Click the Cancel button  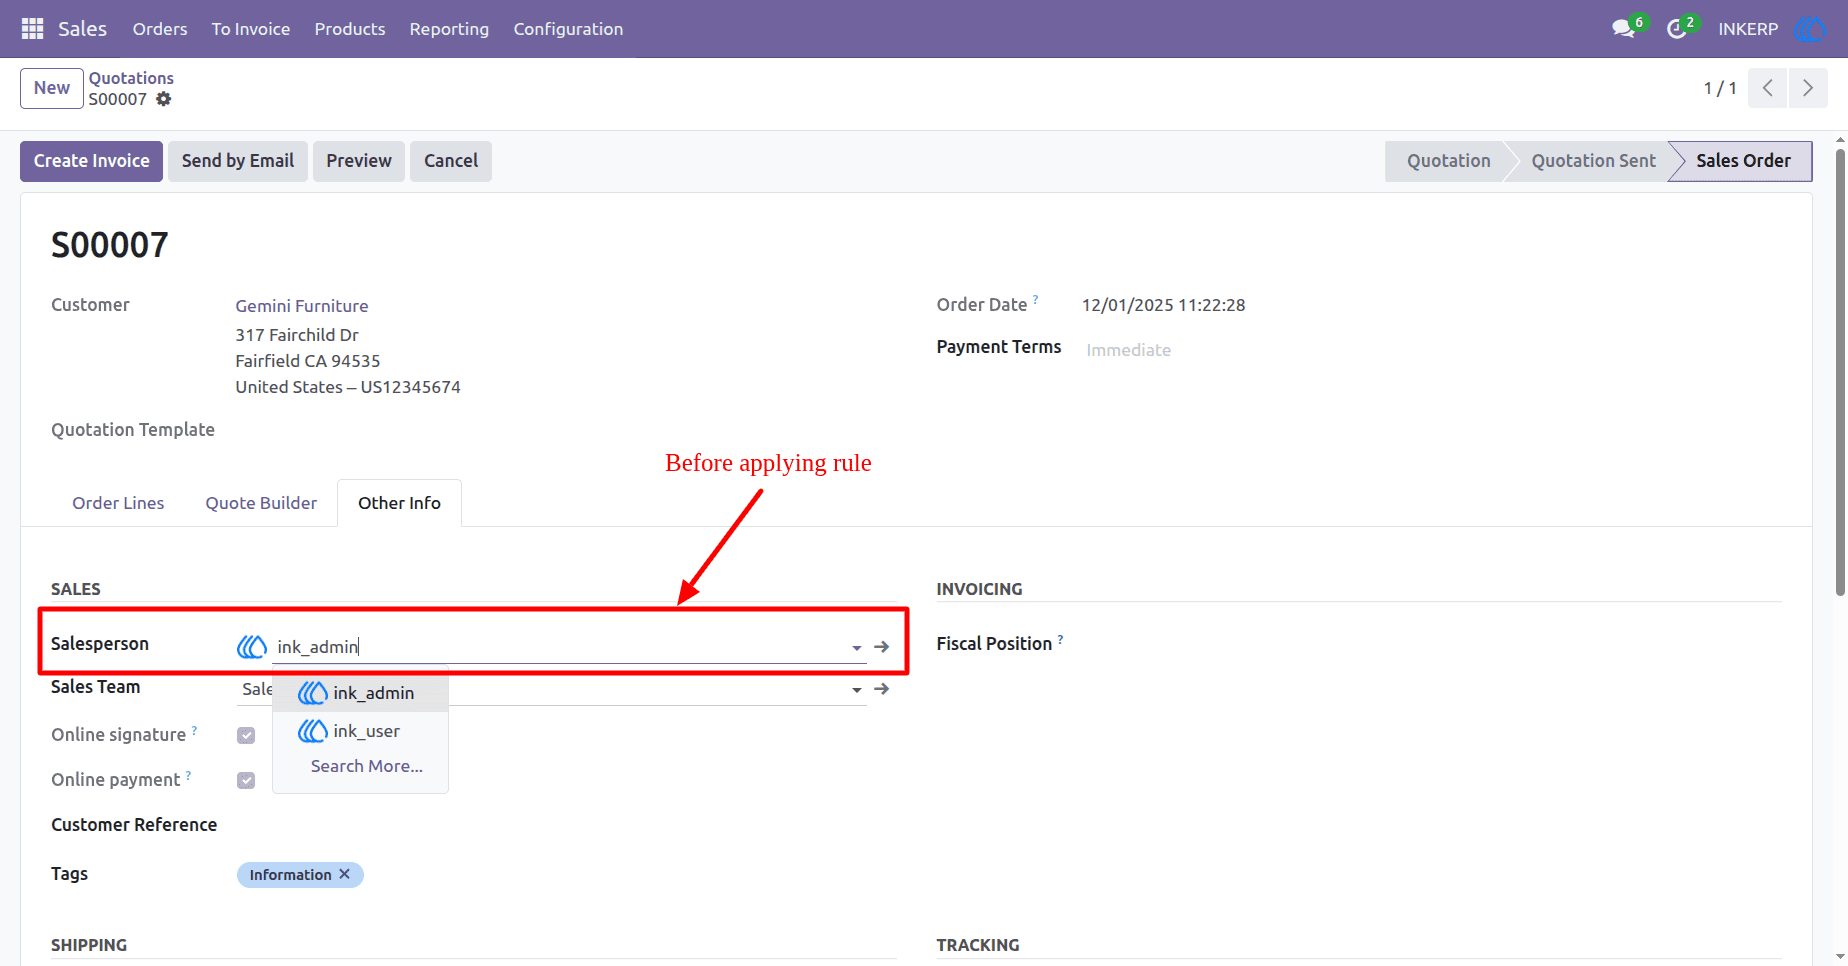click(x=451, y=161)
